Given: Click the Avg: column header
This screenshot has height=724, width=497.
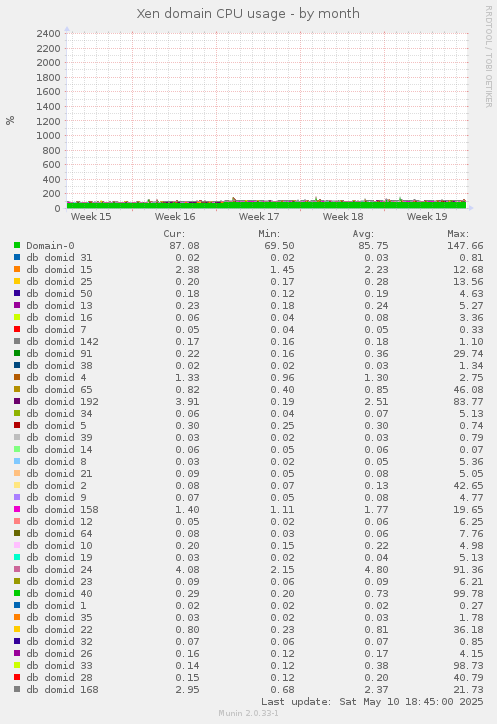Looking at the screenshot, I should coord(364,234).
